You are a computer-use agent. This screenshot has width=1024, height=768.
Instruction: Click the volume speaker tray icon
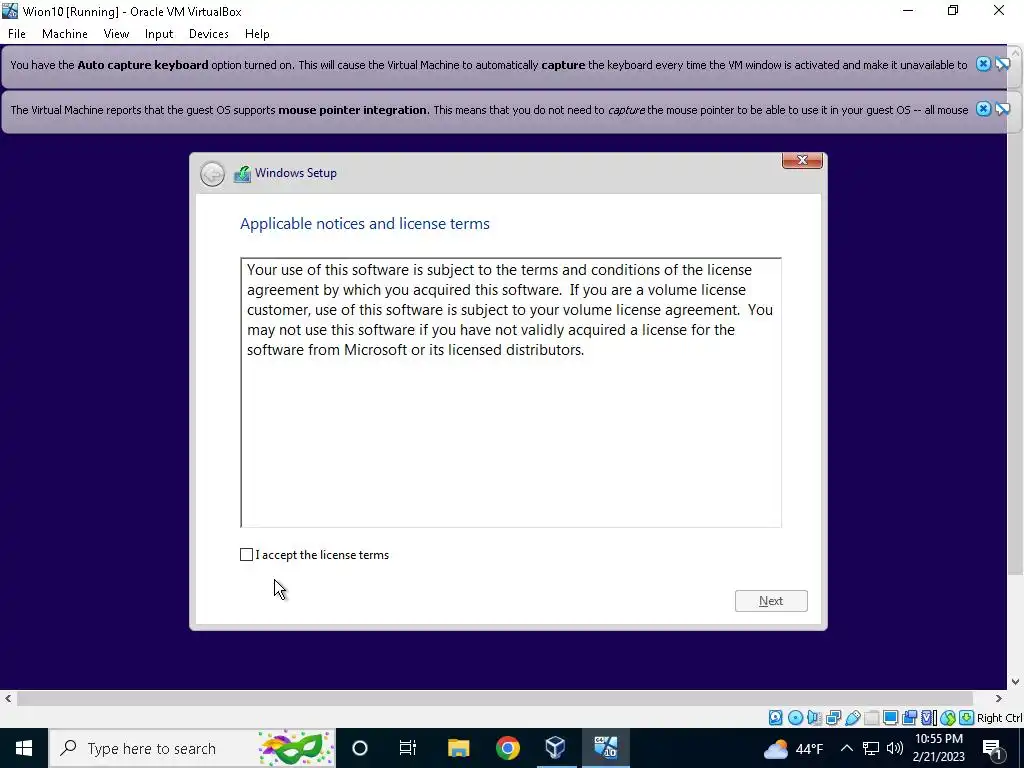click(895, 748)
